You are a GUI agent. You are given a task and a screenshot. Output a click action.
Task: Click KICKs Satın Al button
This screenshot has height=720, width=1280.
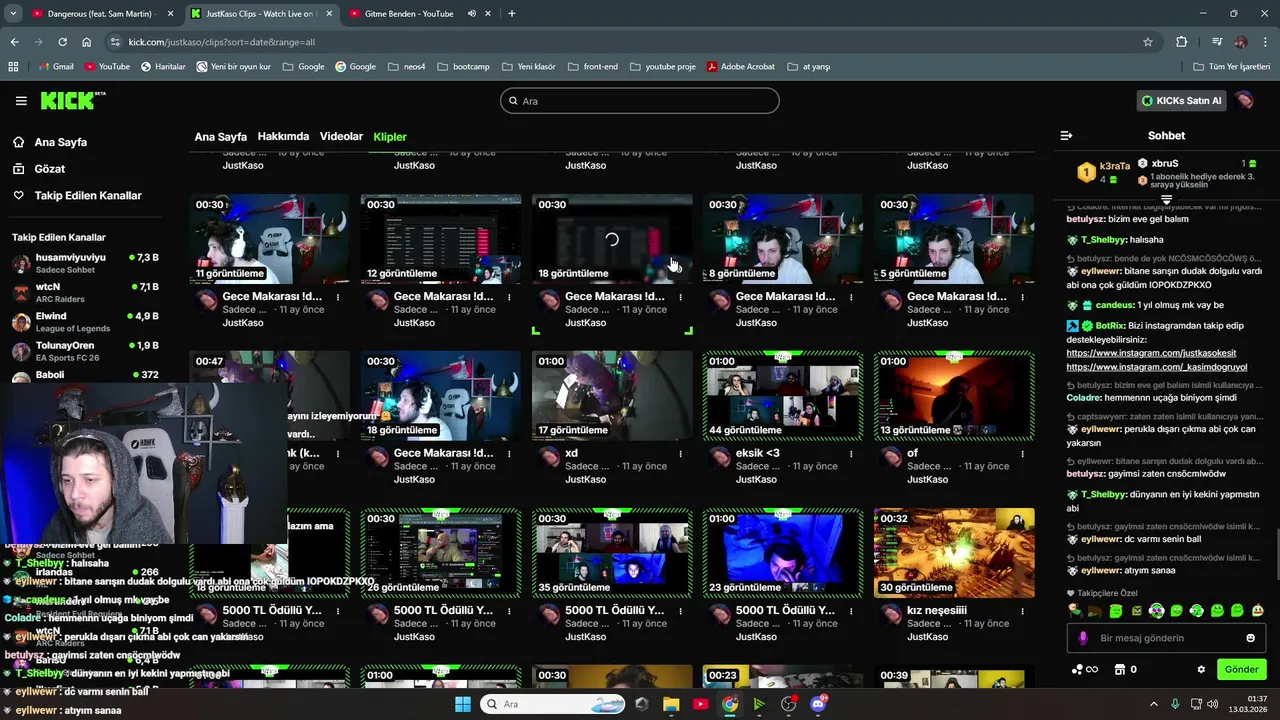1182,101
